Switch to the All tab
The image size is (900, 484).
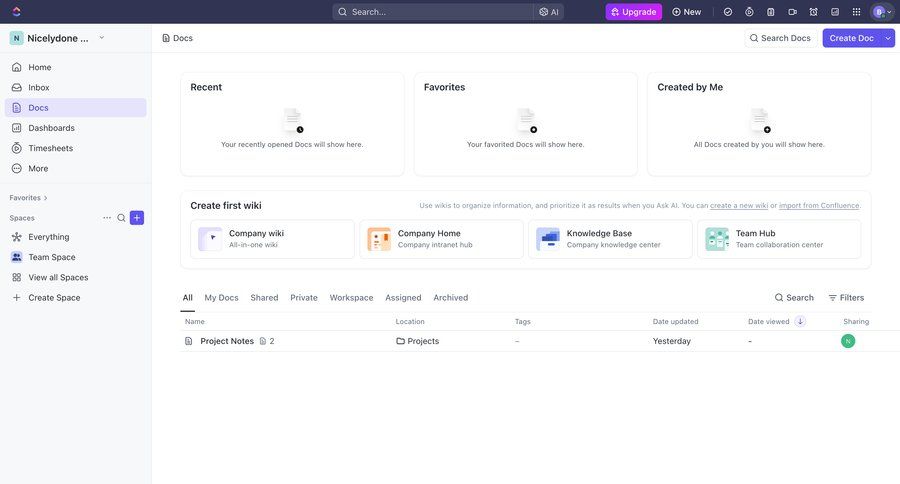click(188, 297)
